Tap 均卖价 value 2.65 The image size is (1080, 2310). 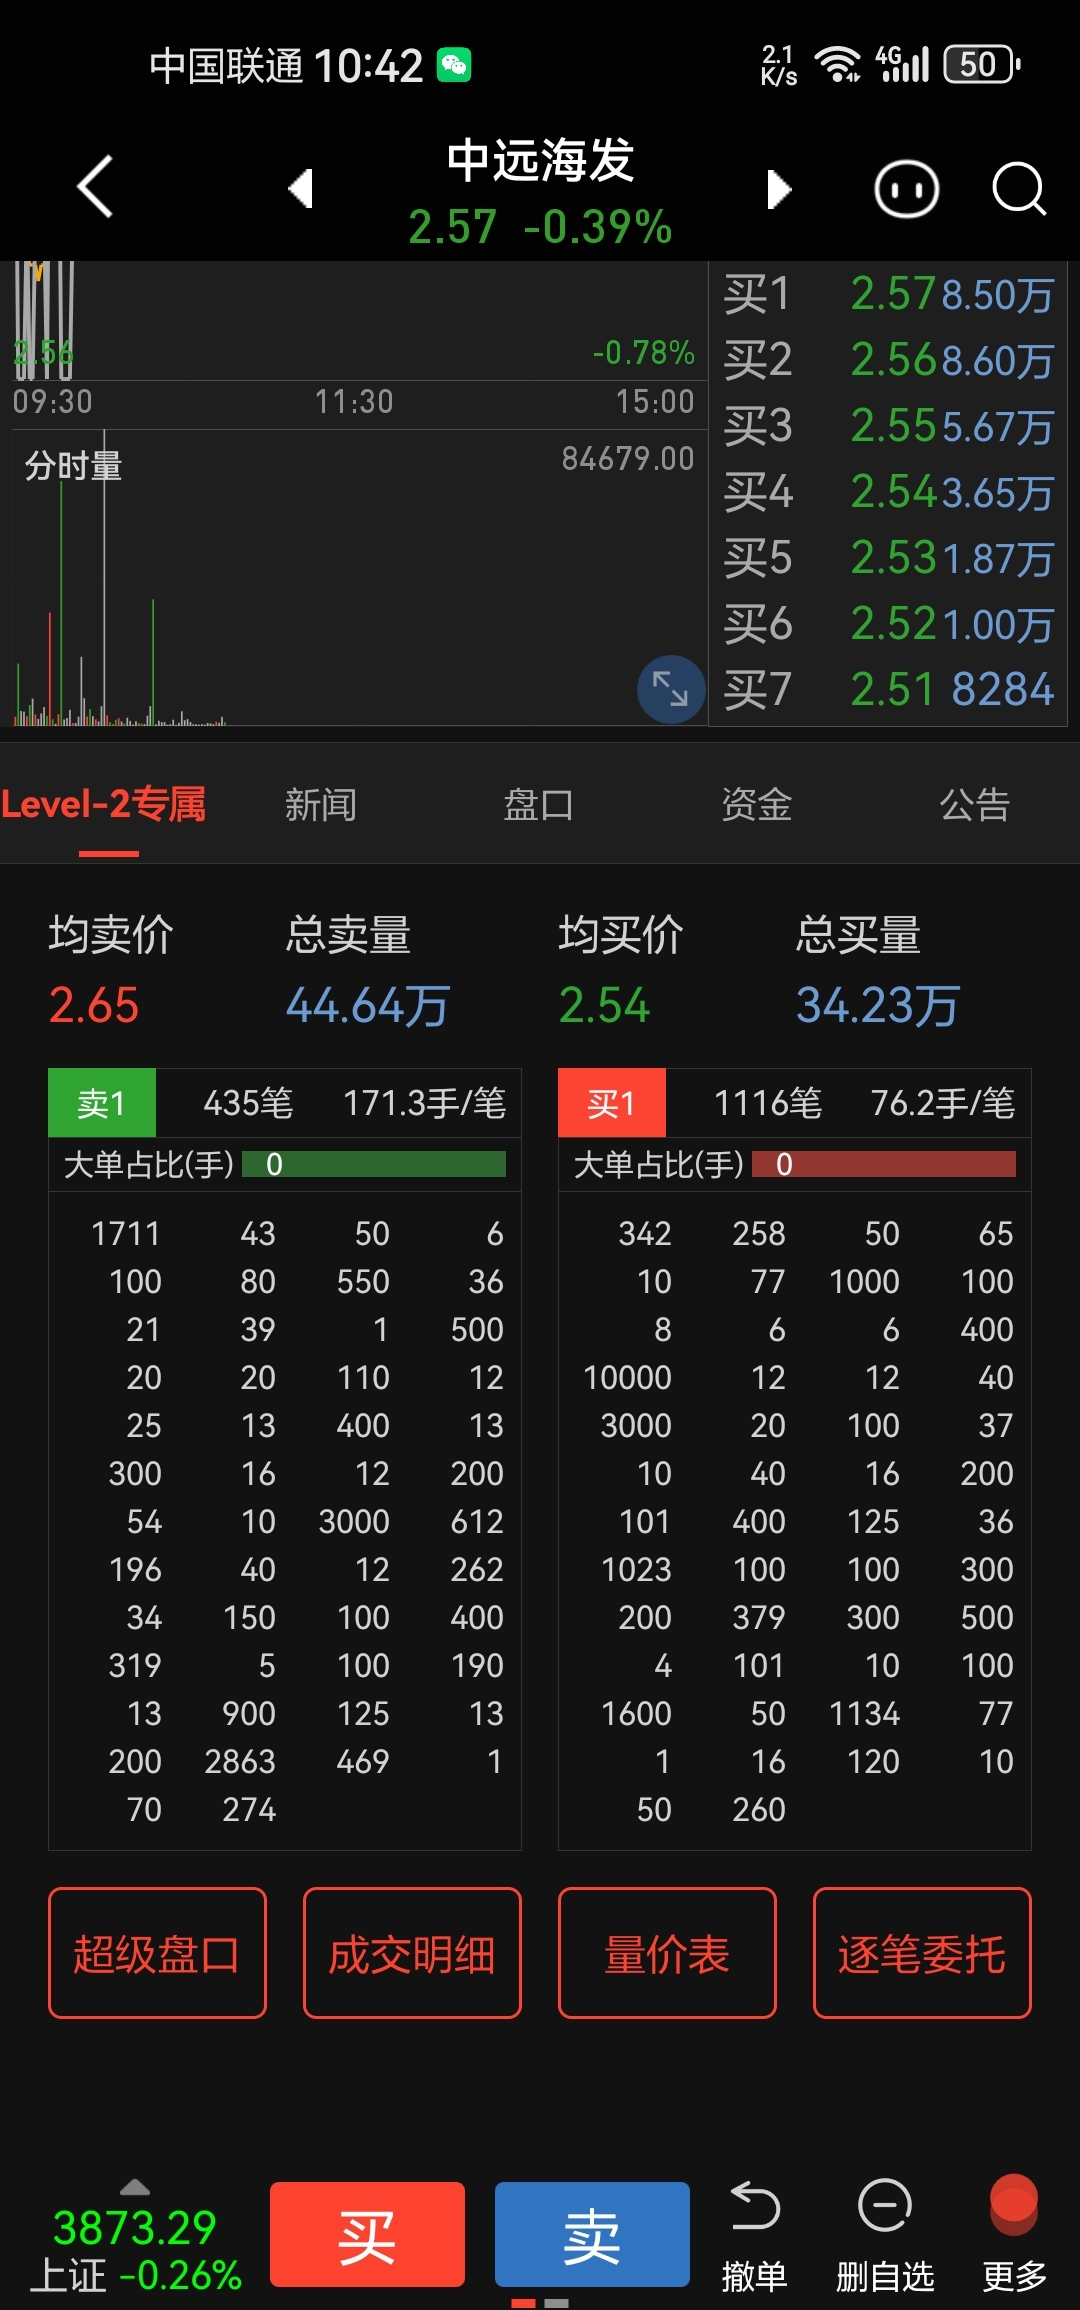click(x=94, y=1005)
